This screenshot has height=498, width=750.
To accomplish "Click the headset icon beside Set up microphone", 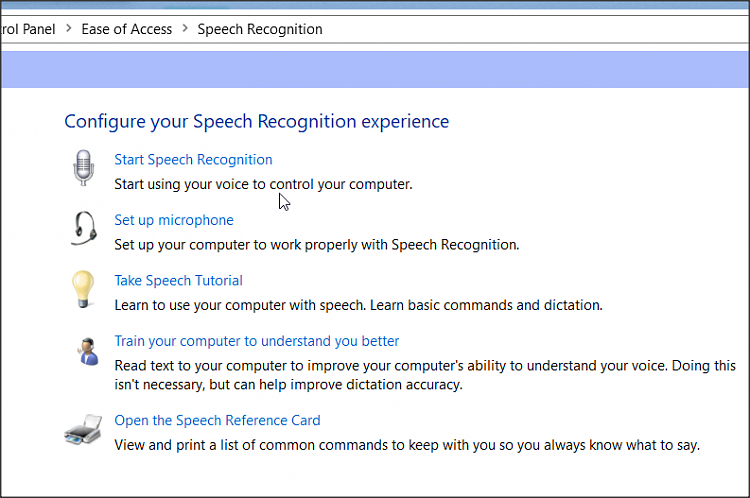I will coord(84,229).
